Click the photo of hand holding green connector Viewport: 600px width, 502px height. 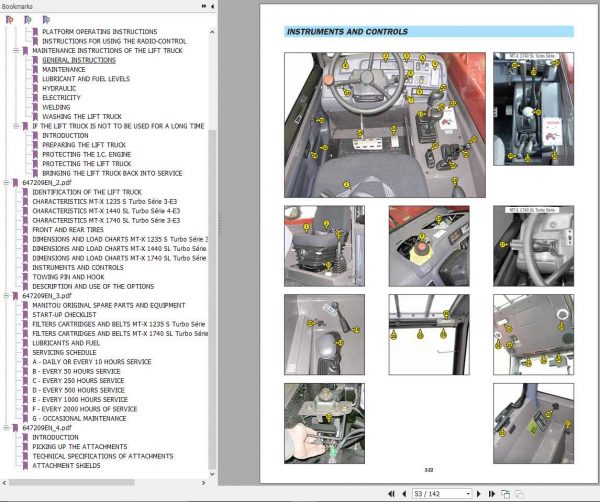point(324,423)
